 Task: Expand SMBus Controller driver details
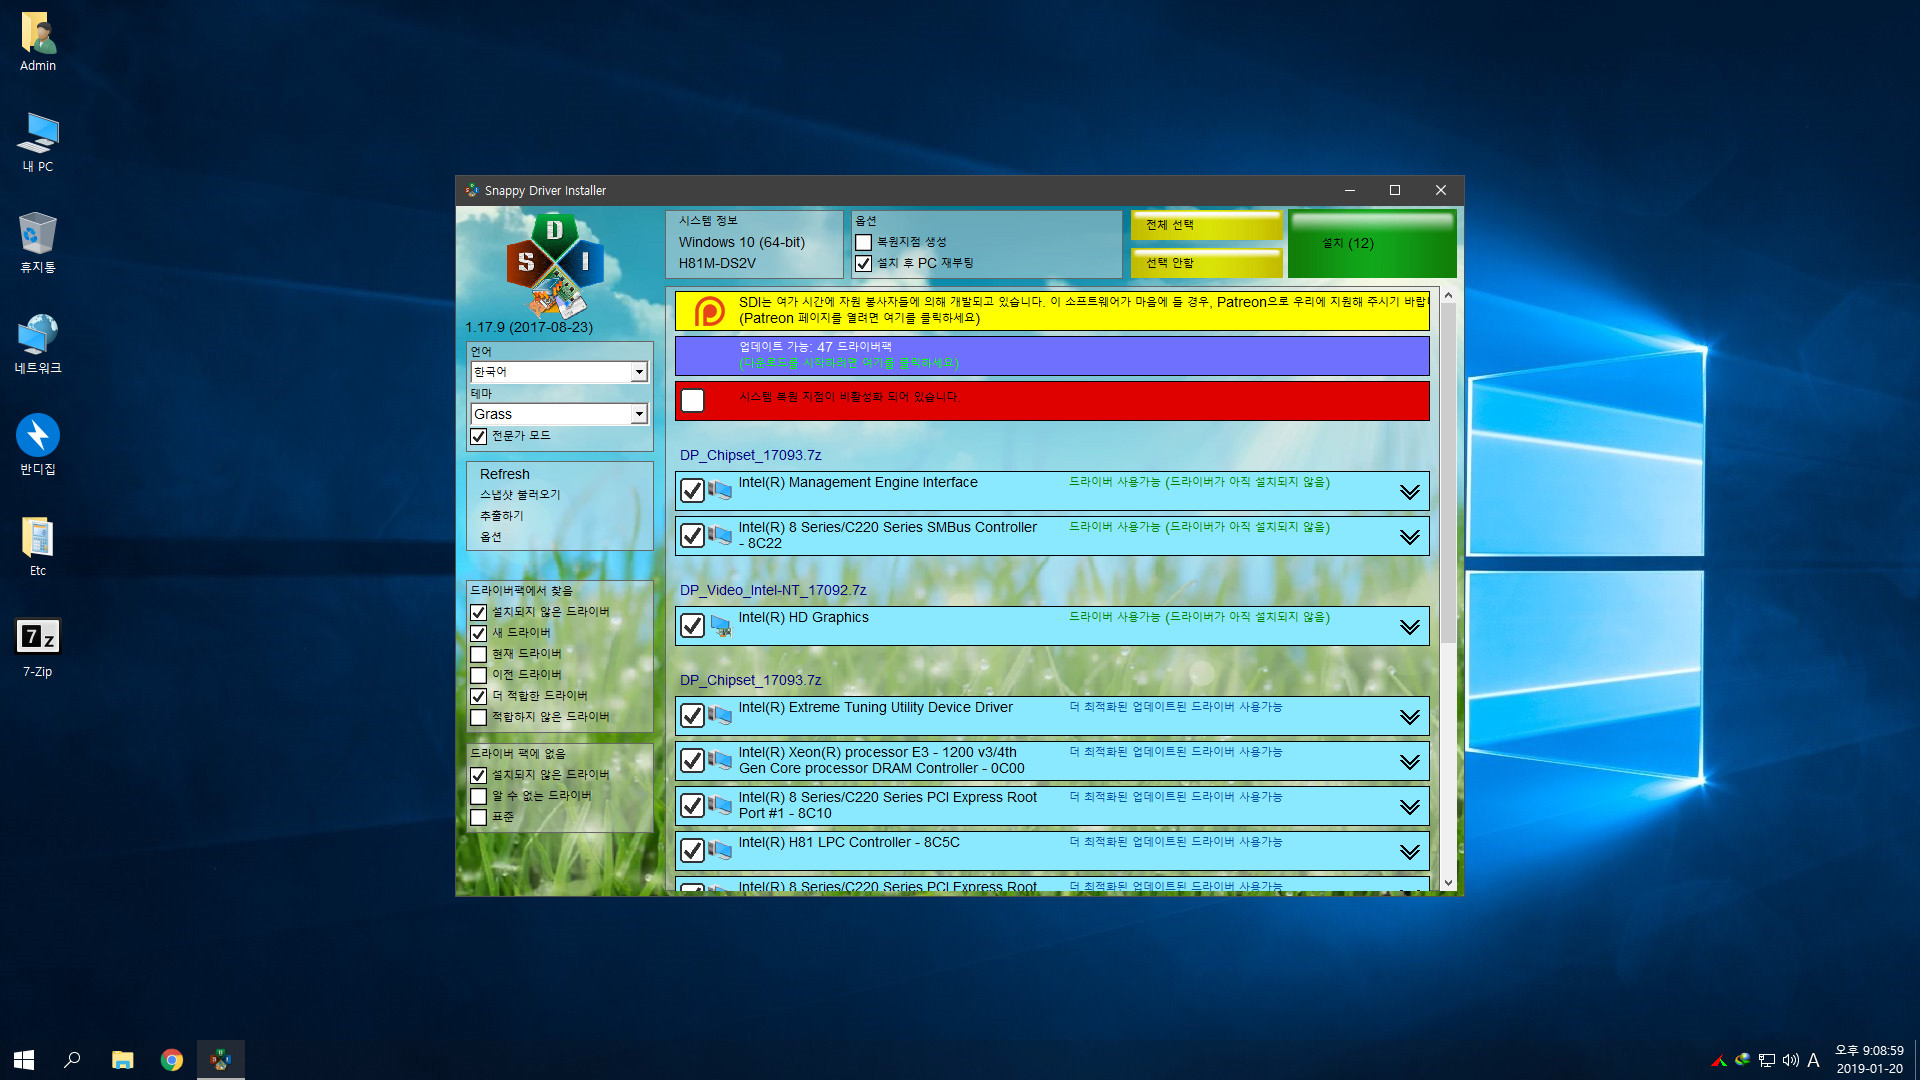click(1410, 536)
